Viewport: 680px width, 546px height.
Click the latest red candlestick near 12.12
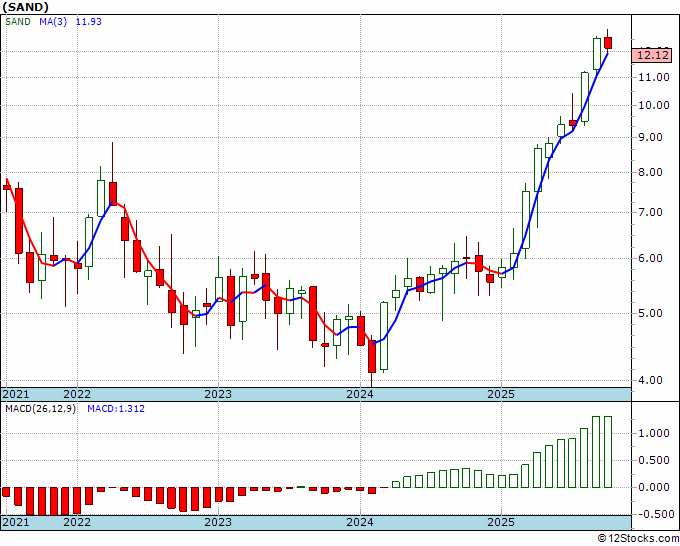click(x=608, y=43)
